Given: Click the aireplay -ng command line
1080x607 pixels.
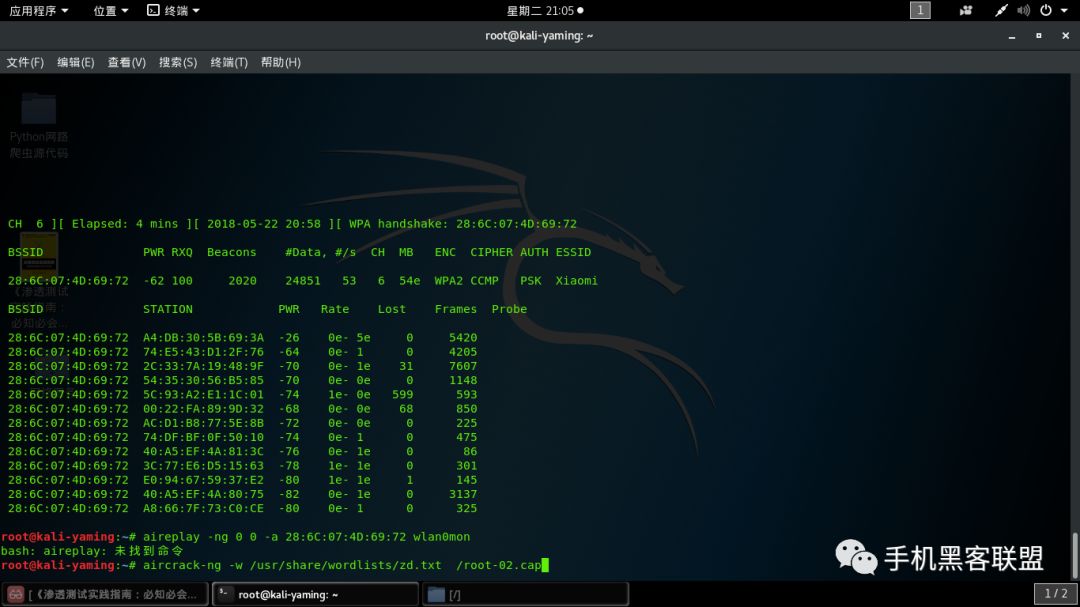Looking at the screenshot, I should click(307, 537).
